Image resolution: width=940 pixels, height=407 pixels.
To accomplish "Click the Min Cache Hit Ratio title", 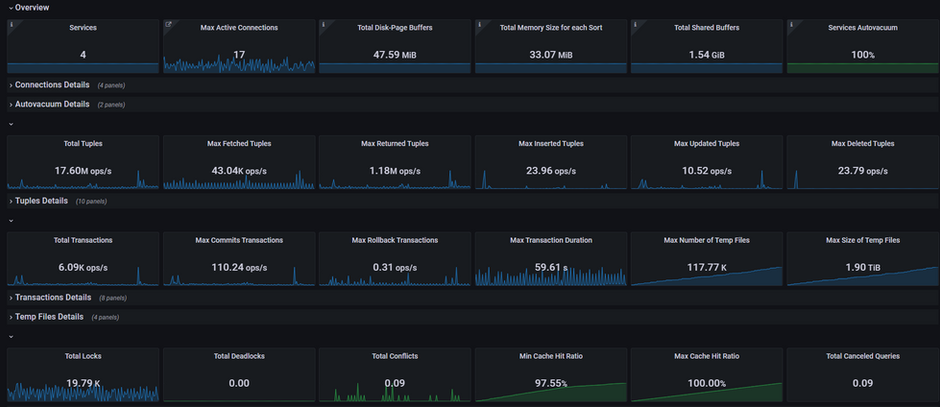I will (550, 356).
